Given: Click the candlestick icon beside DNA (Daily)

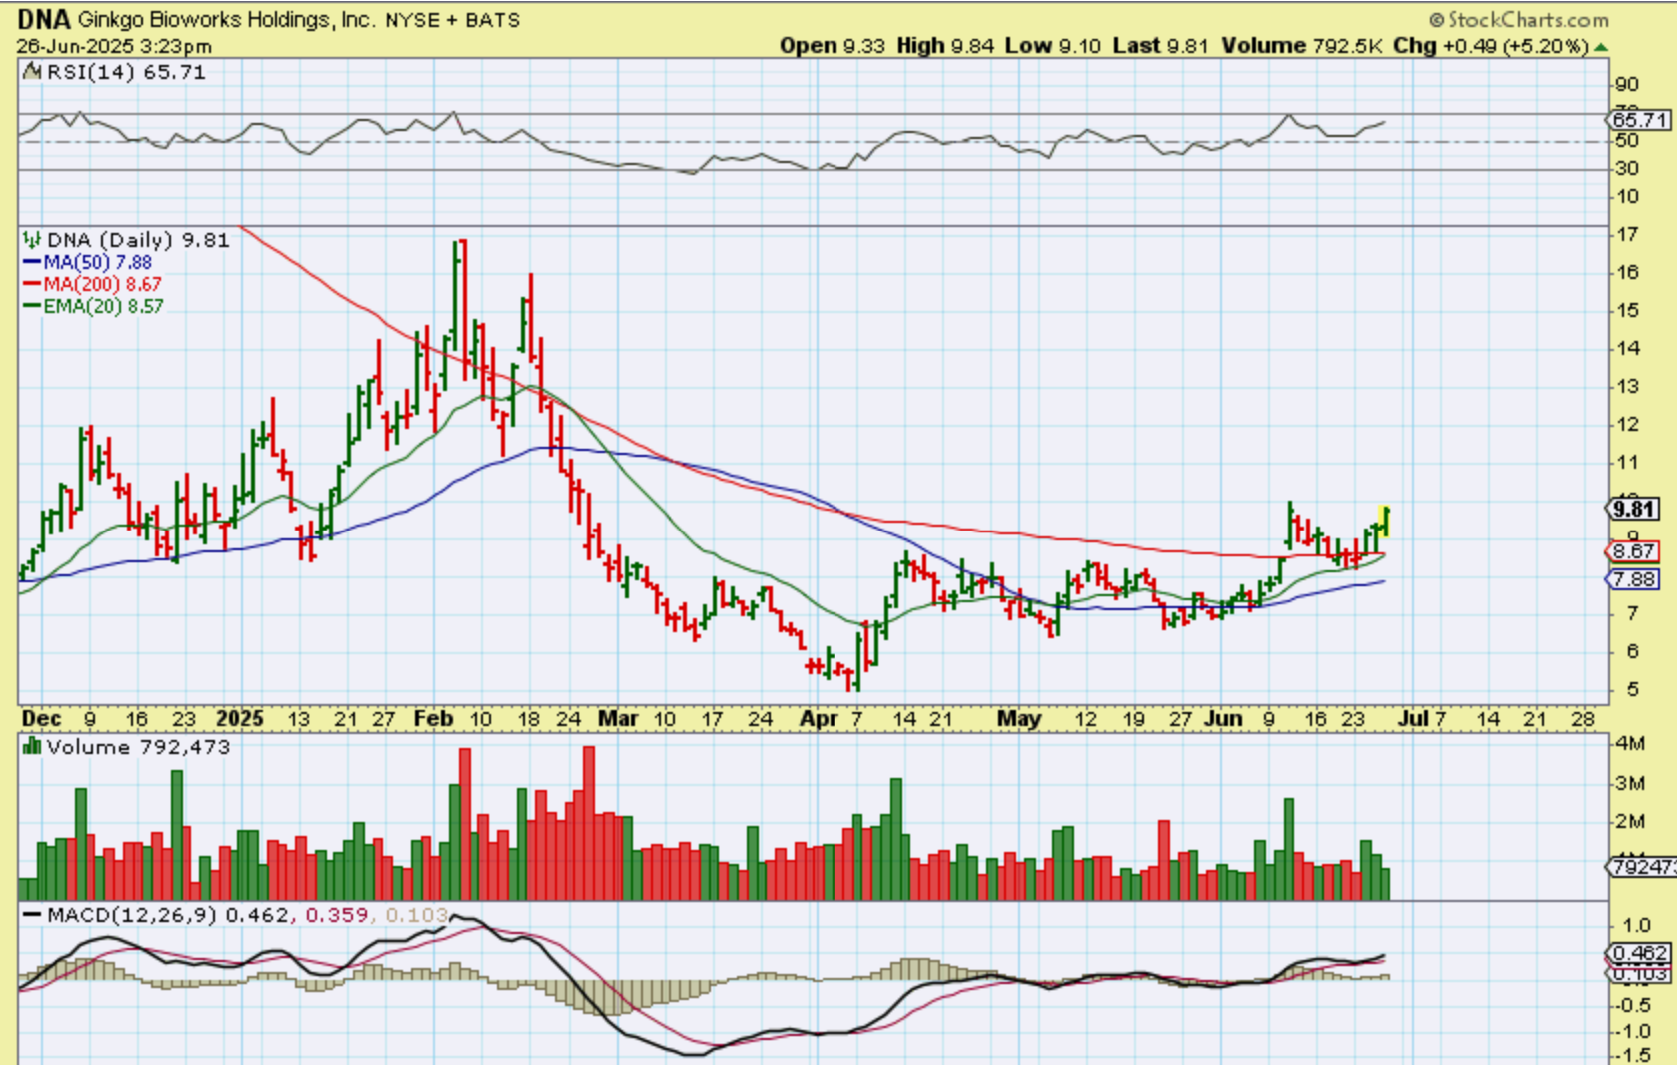Looking at the screenshot, I should (32, 240).
